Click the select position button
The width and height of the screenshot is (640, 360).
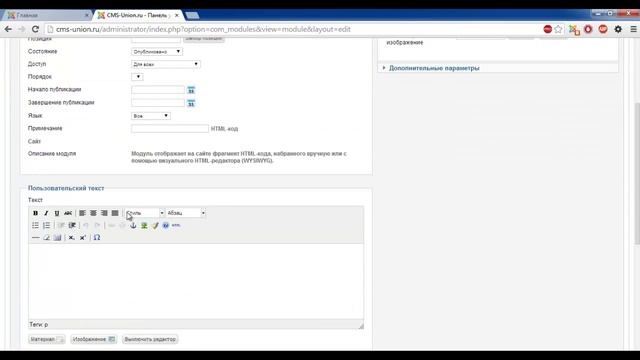click(204, 39)
